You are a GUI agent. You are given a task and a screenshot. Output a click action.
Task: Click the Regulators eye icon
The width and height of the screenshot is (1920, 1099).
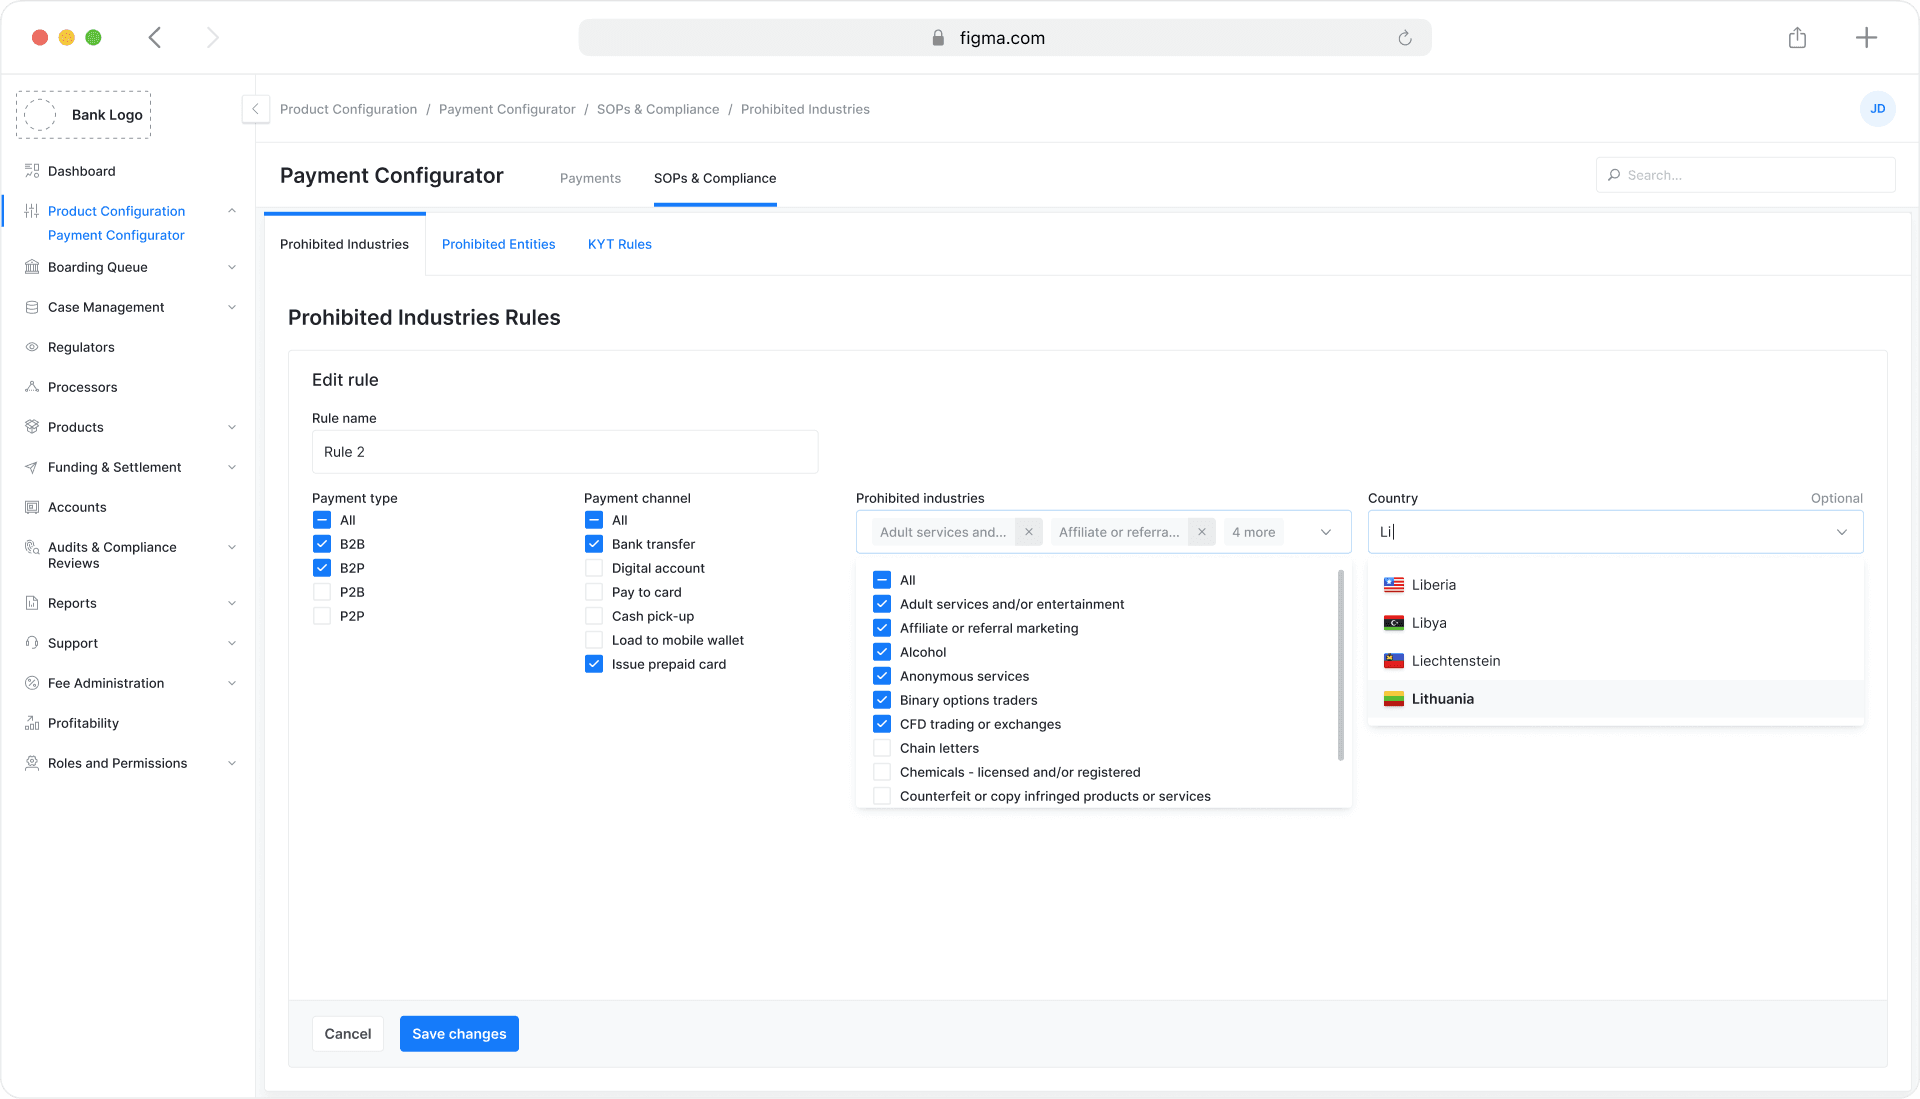pos(32,347)
